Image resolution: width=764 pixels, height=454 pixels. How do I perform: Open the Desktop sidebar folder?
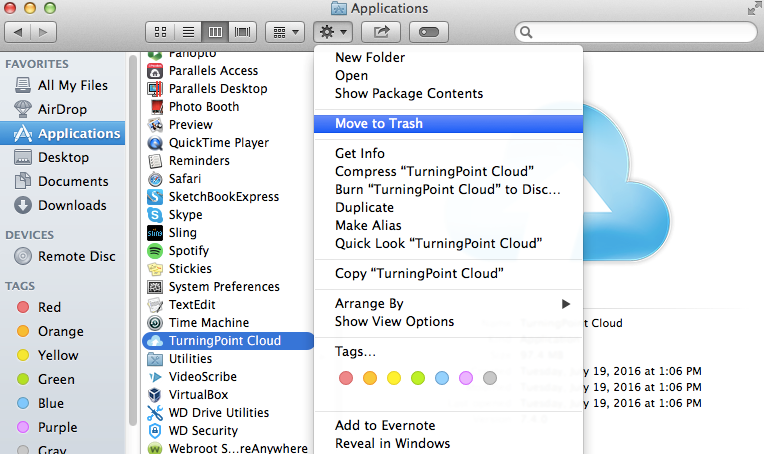(62, 157)
